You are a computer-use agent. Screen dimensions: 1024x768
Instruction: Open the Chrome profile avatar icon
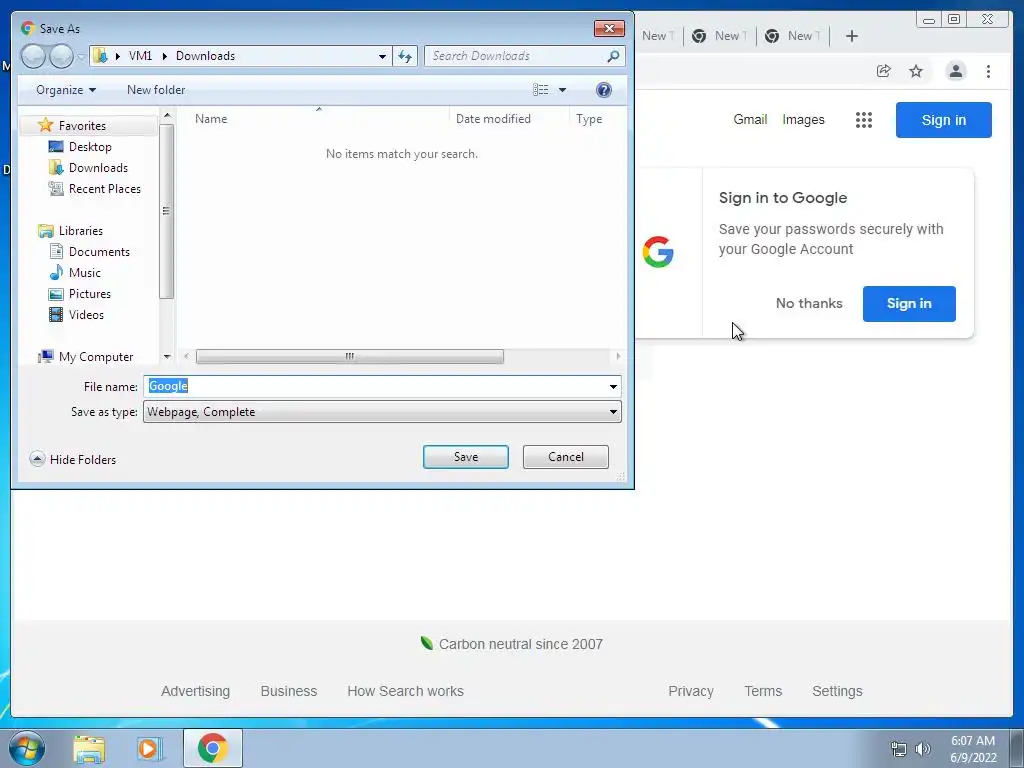[955, 71]
